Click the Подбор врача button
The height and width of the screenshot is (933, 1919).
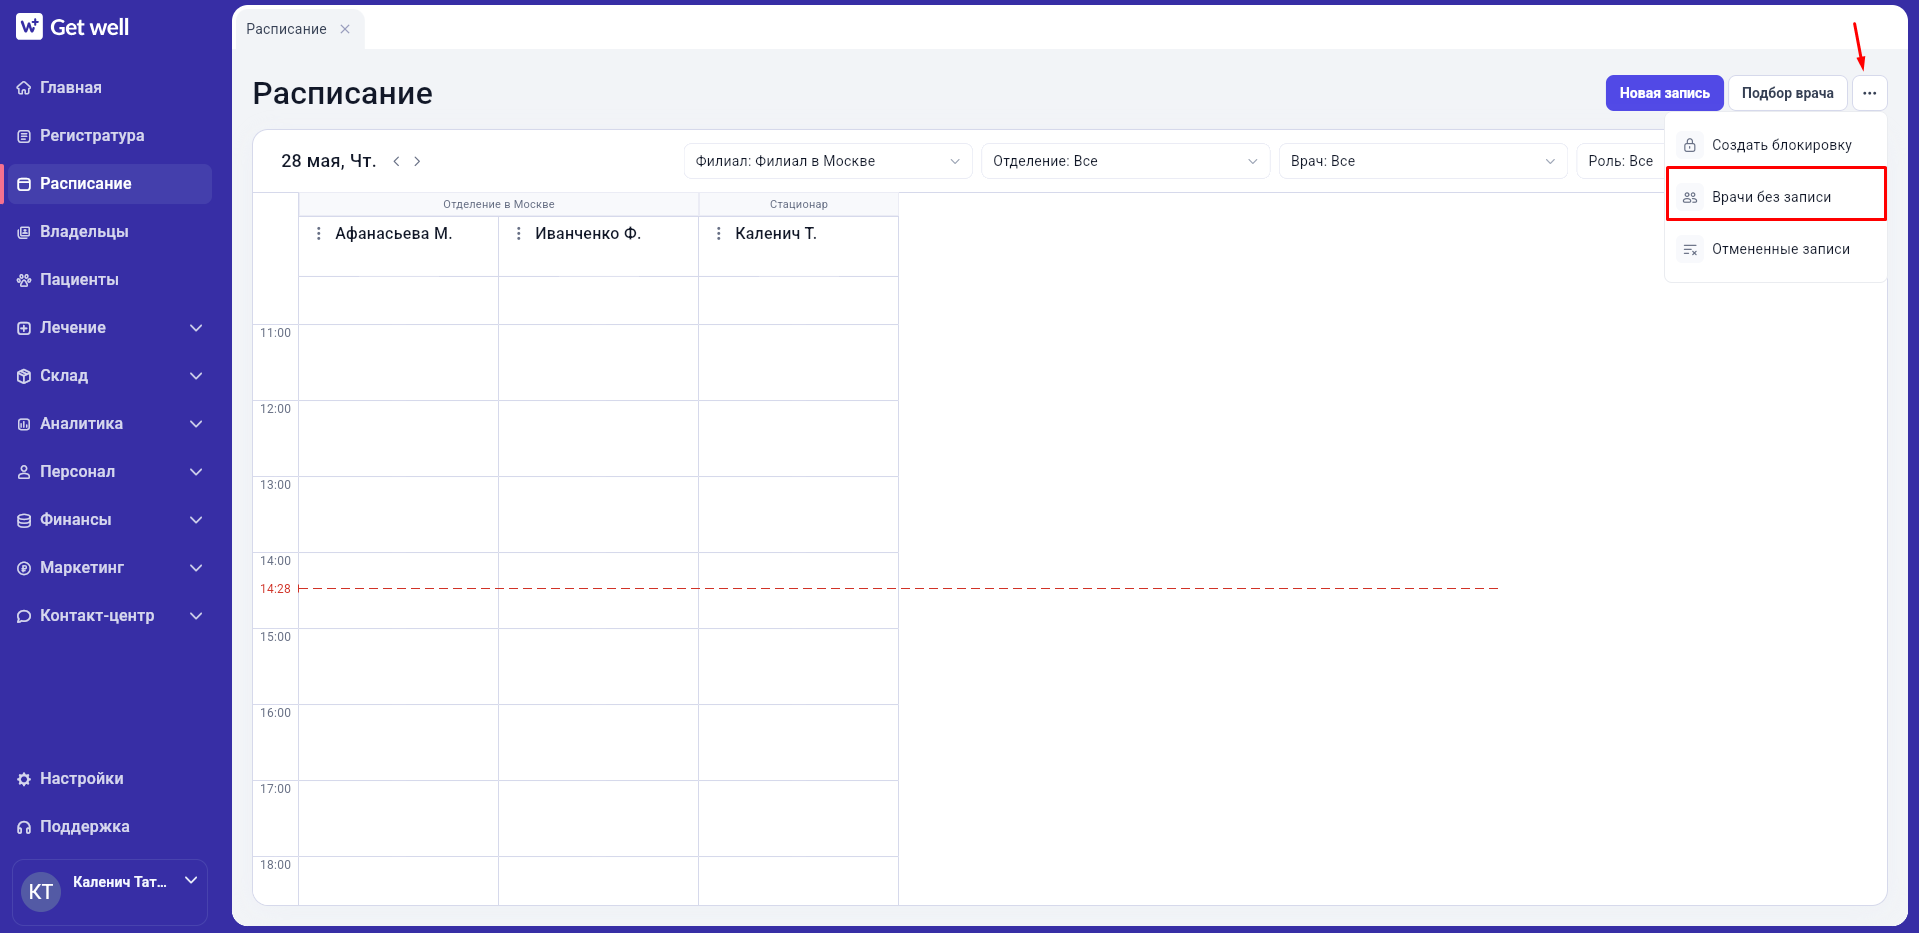1787,93
